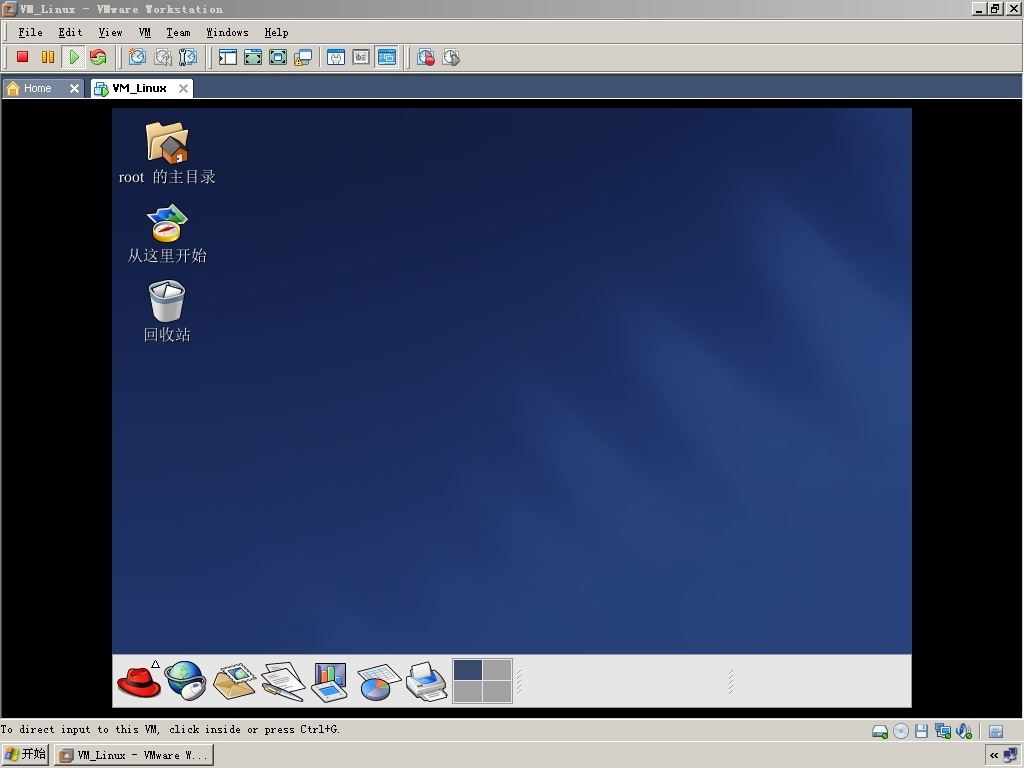Viewport: 1024px width, 768px height.
Task: Reset the virtual machine using the circular arrows icon
Action: pyautogui.click(x=98, y=57)
